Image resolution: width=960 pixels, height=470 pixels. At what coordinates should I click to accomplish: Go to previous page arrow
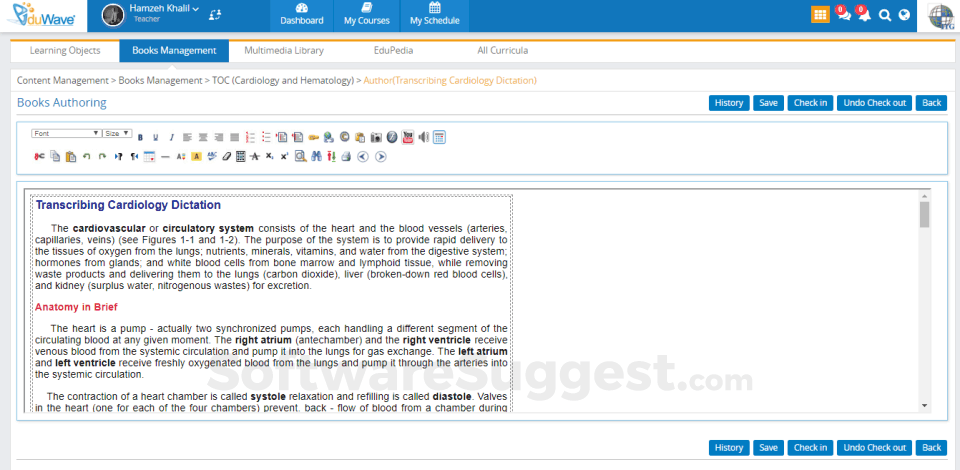coord(362,157)
